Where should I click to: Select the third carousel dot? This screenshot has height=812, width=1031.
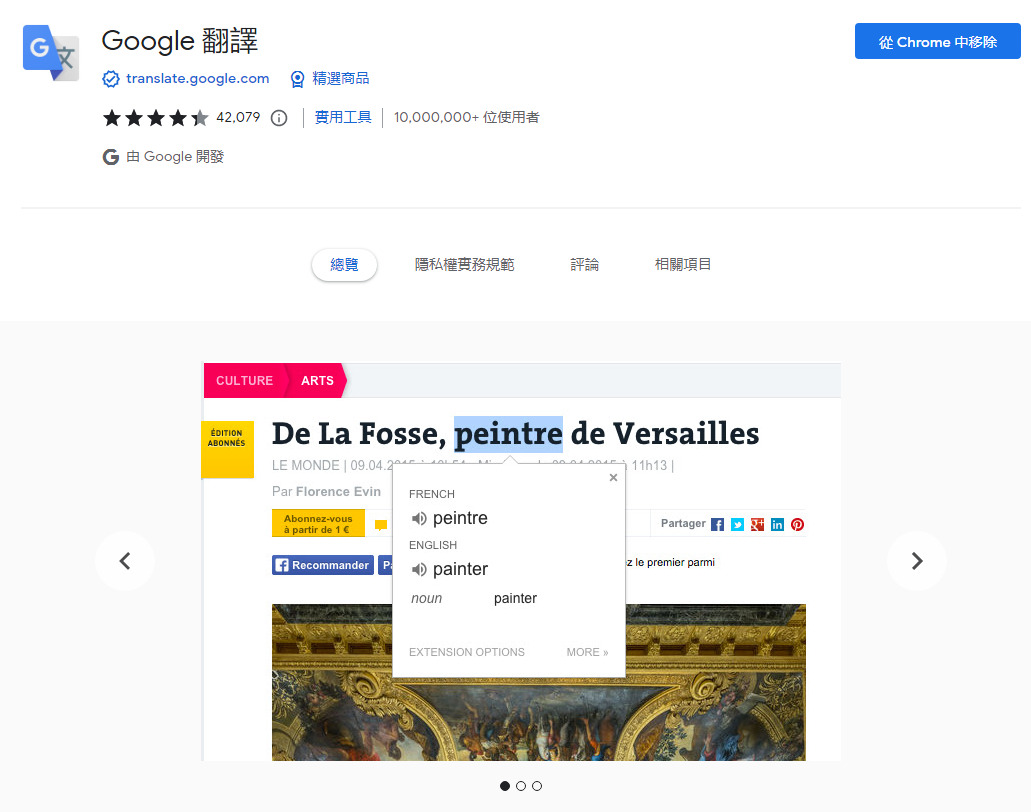coord(537,786)
